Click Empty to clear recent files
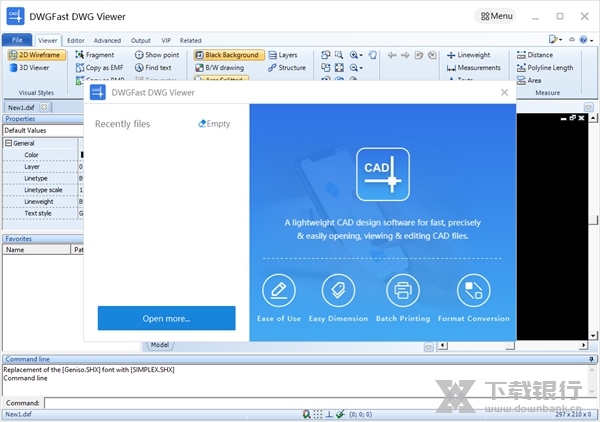 214,124
